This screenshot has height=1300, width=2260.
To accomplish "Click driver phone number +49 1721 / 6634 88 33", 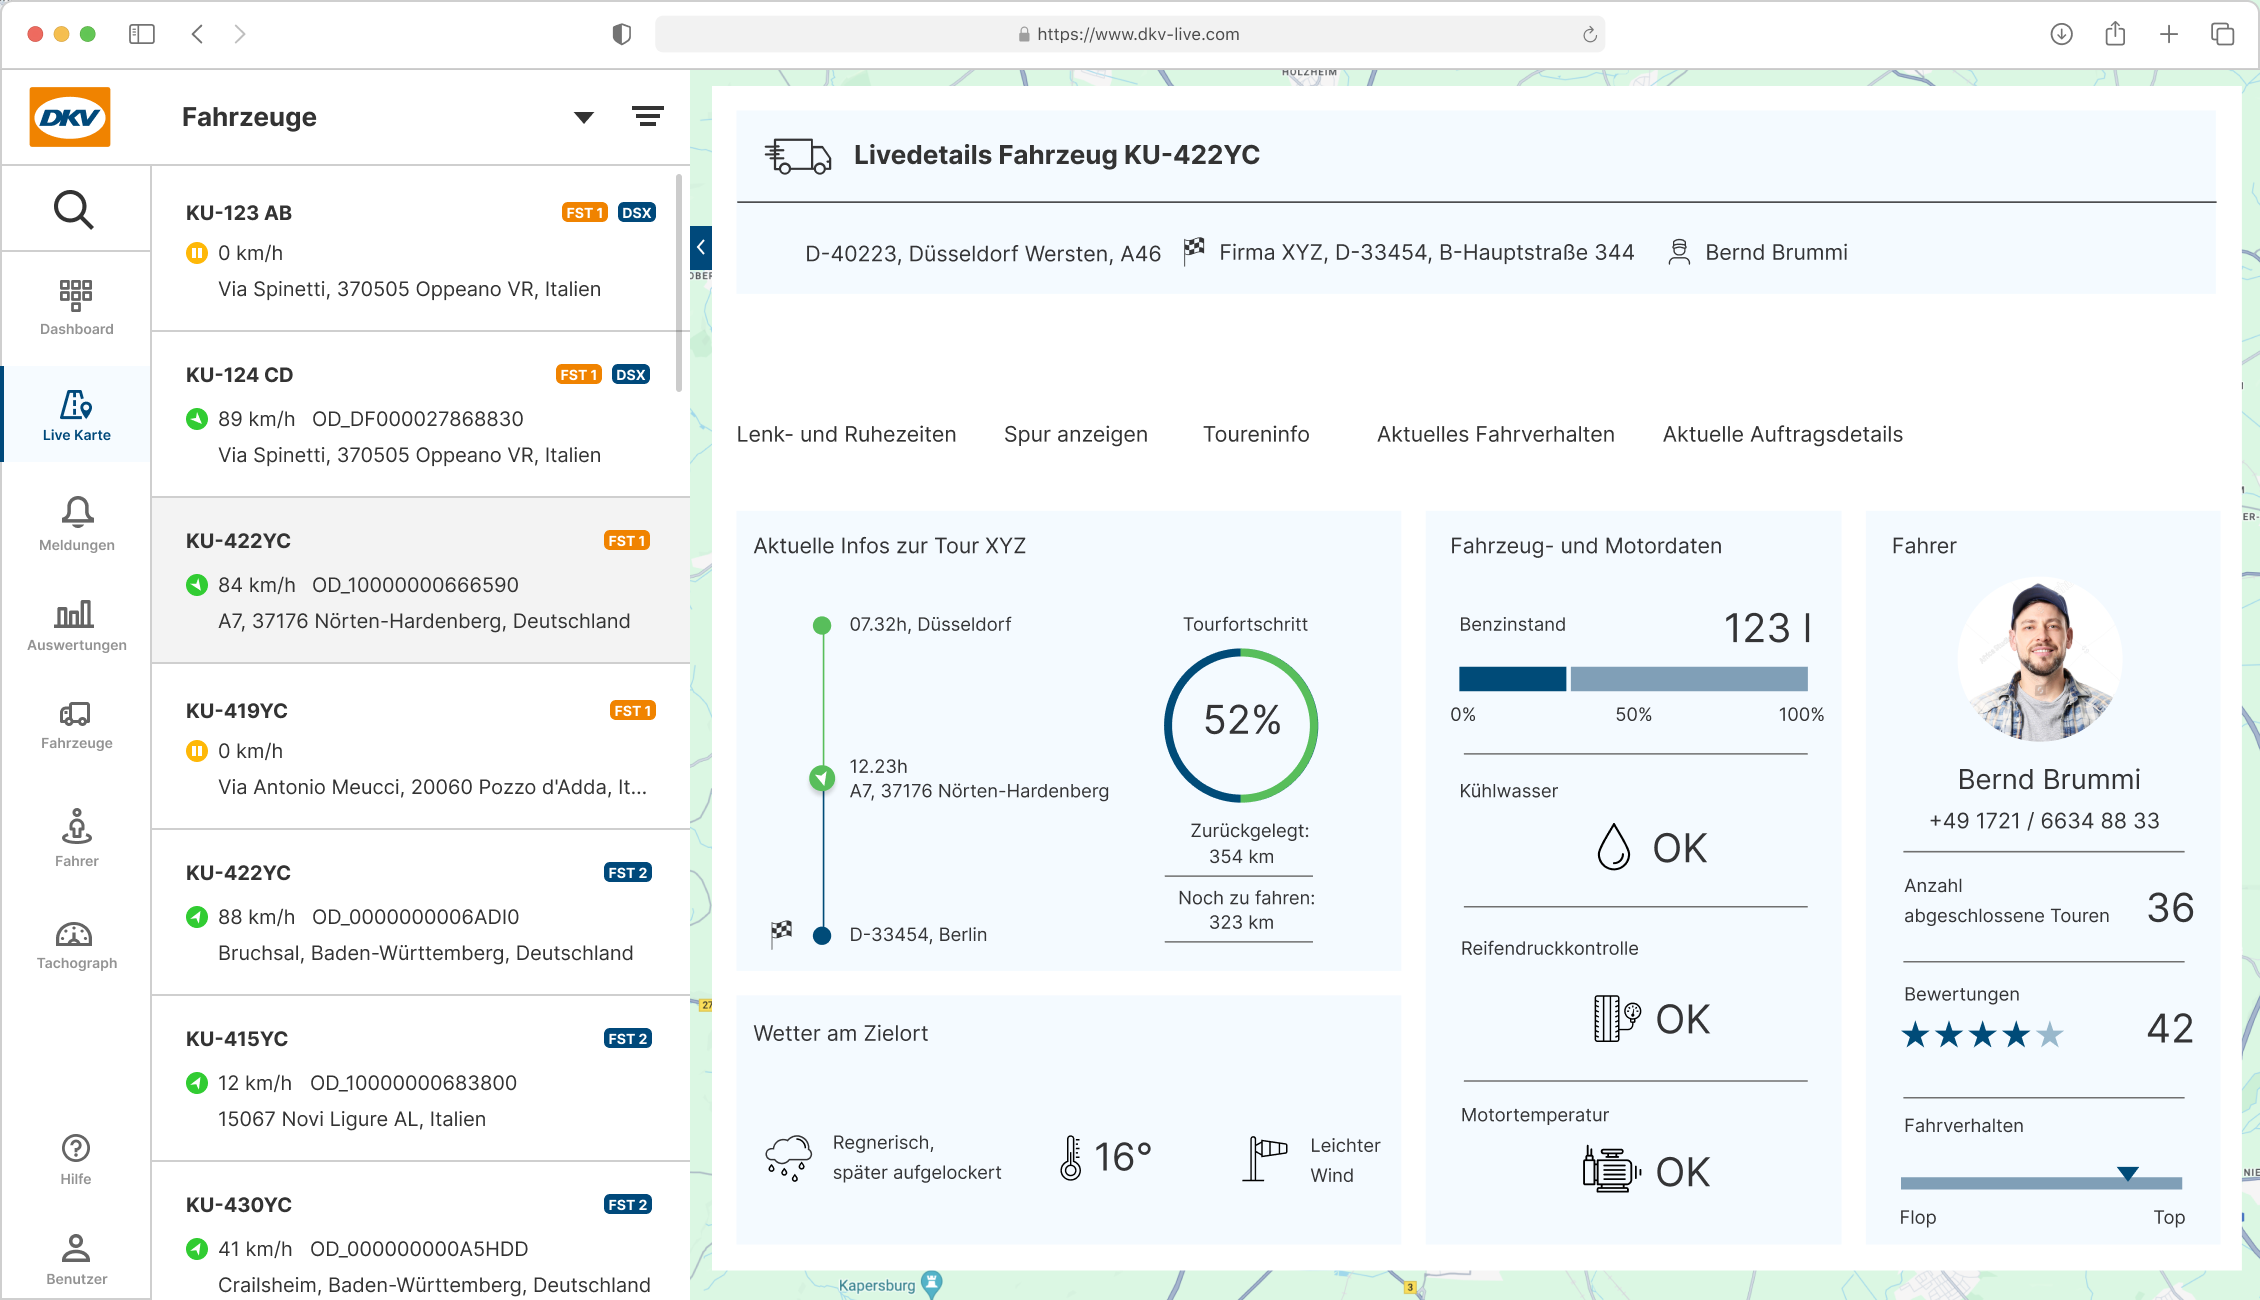I will tap(2044, 821).
